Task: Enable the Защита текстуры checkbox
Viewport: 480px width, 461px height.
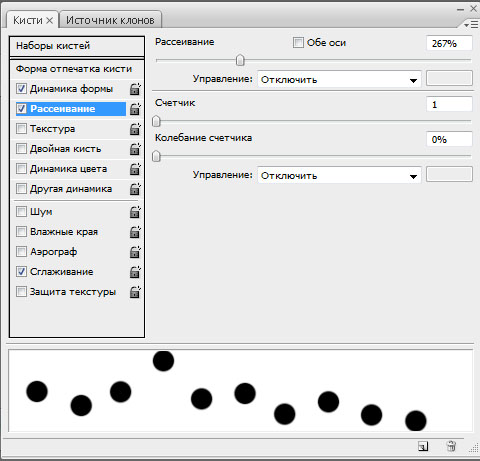Action: point(21,292)
